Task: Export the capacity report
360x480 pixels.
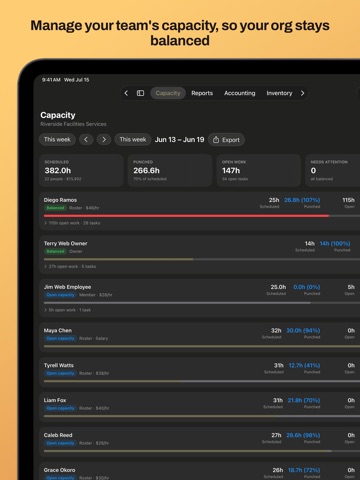Action: click(x=226, y=140)
